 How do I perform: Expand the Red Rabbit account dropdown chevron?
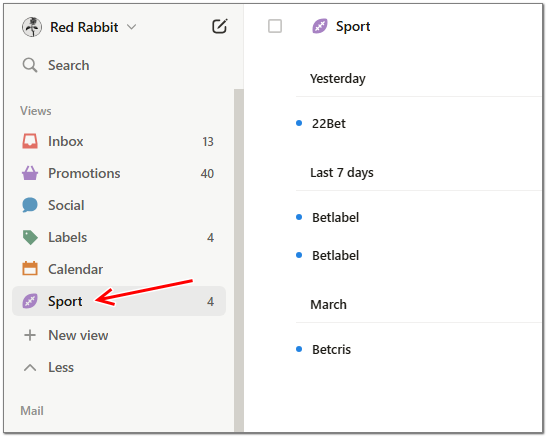point(132,27)
